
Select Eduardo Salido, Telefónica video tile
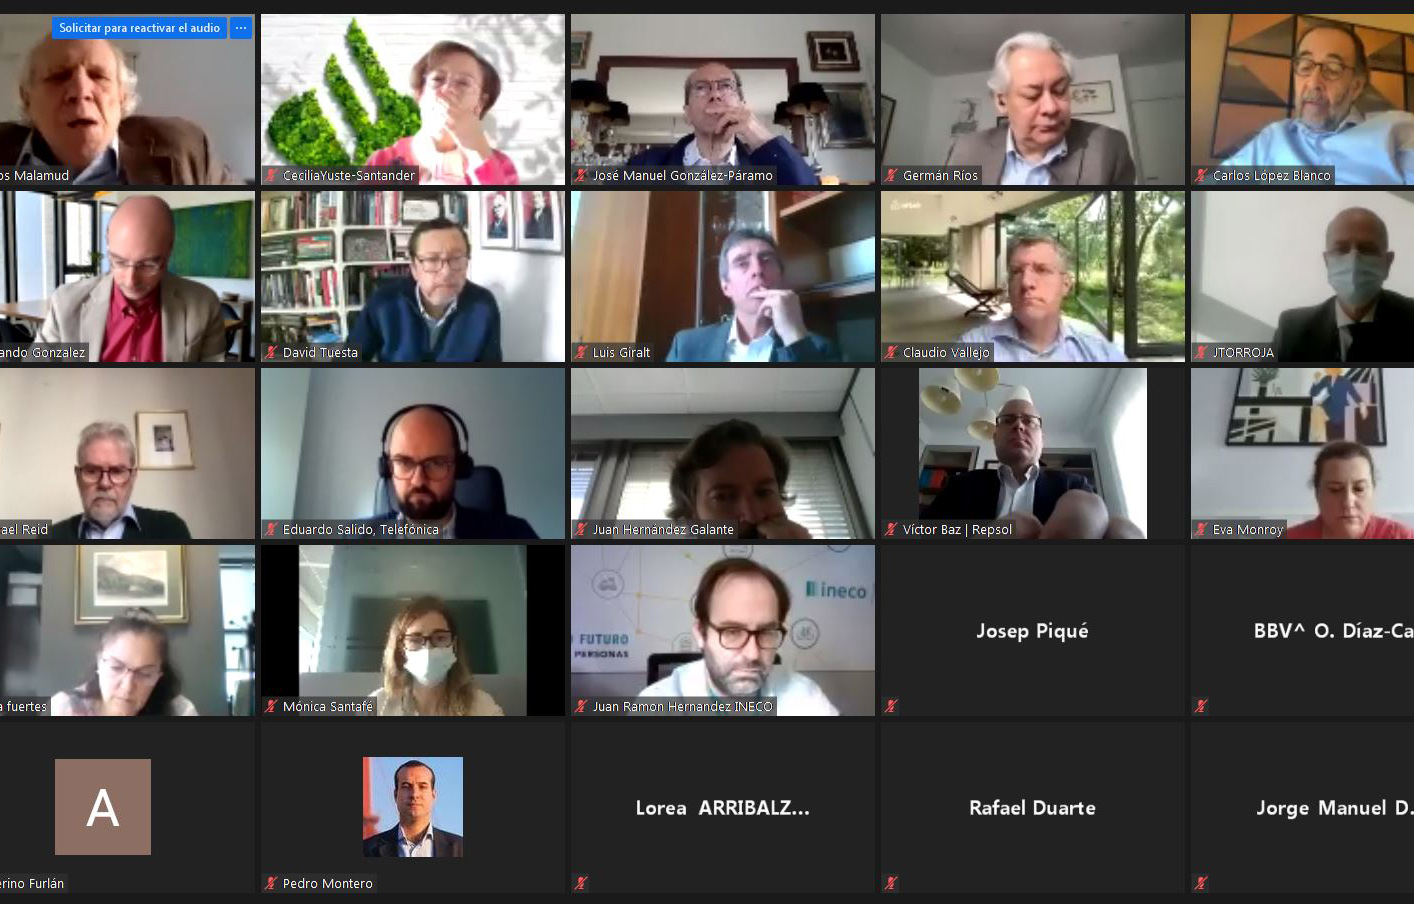click(x=413, y=453)
